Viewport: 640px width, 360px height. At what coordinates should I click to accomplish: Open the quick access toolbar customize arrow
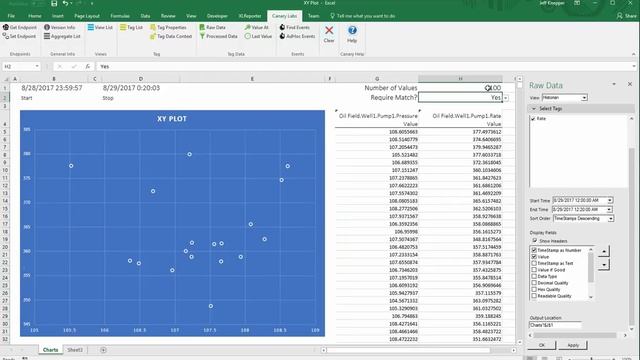[x=92, y=3]
